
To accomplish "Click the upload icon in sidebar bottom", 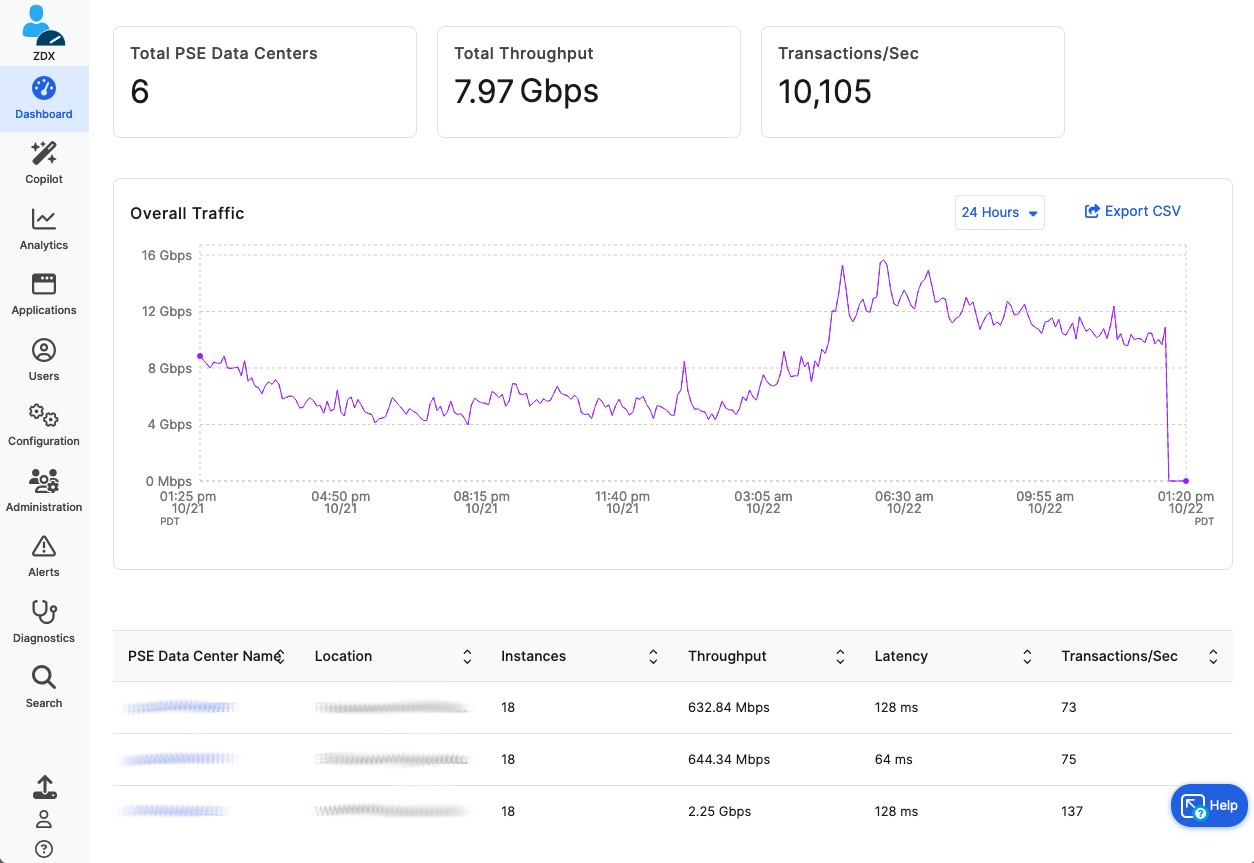I will click(x=44, y=787).
